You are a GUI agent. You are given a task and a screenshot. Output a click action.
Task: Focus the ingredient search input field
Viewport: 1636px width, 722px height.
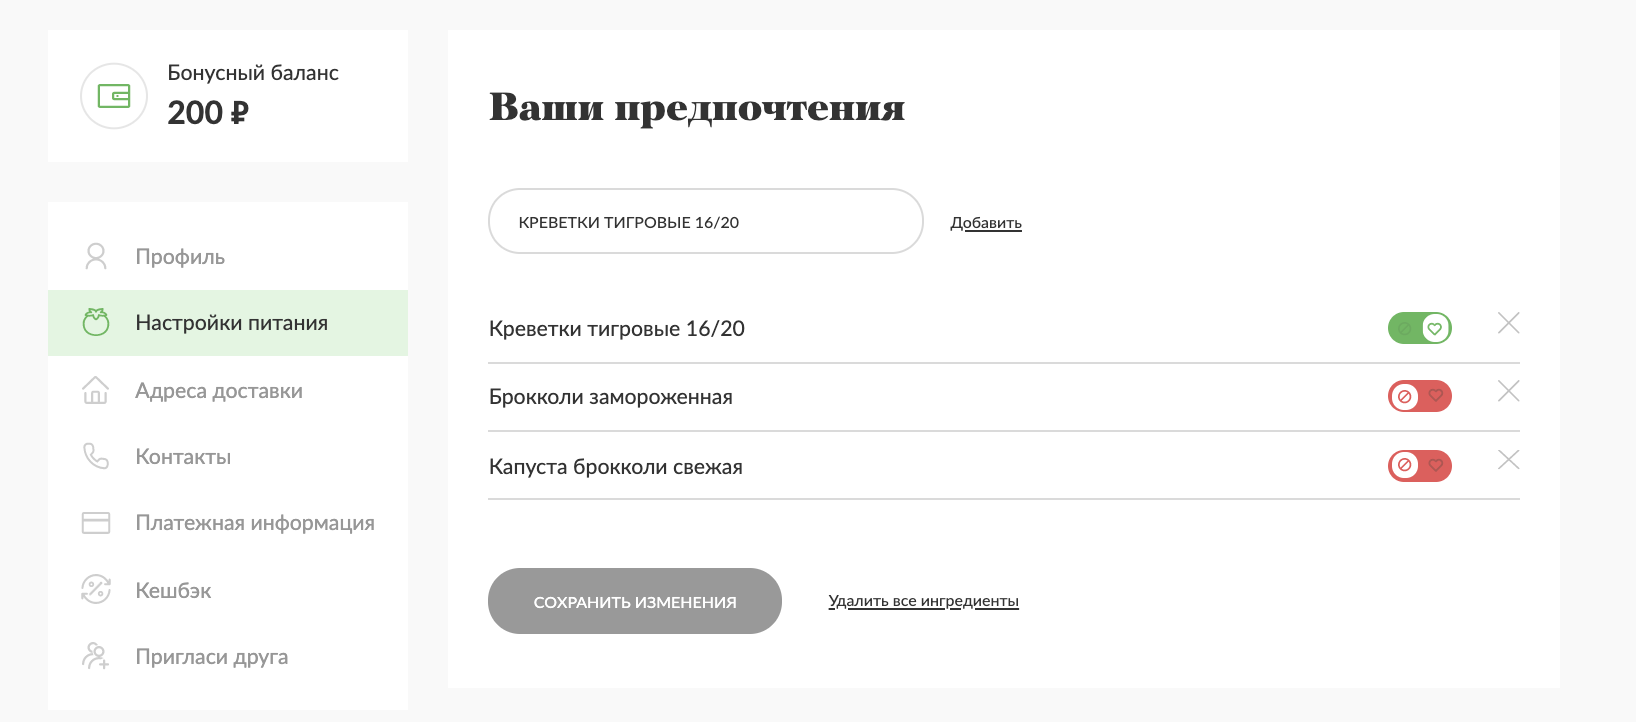click(705, 221)
